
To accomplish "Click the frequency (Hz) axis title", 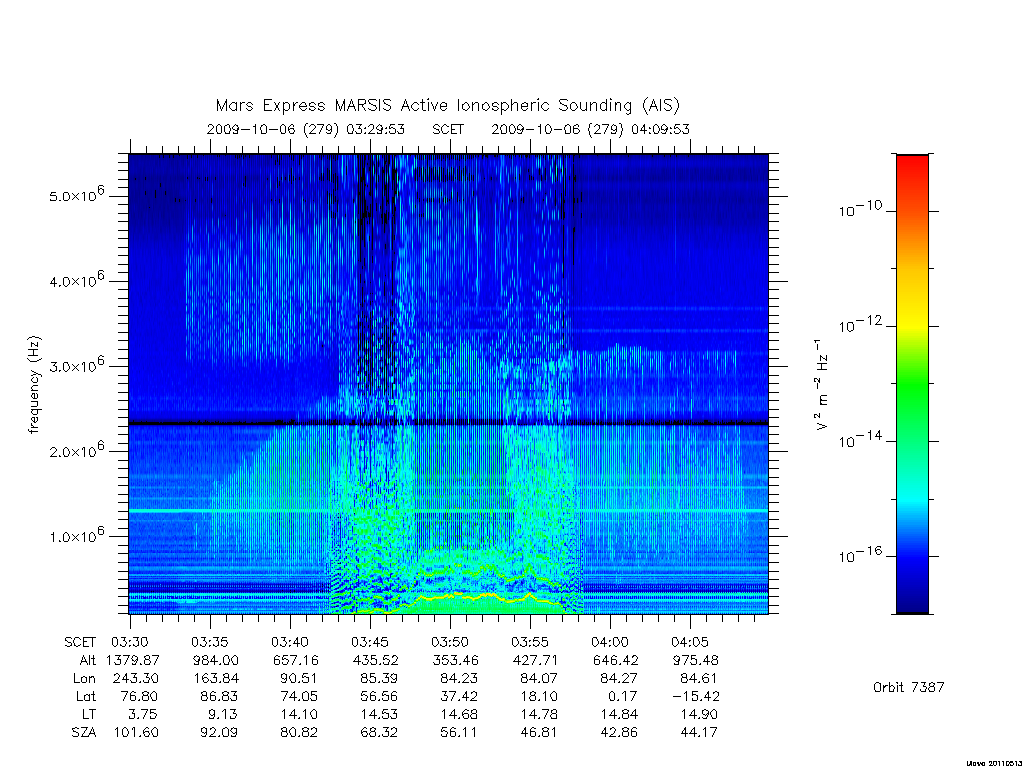I will click(x=34, y=385).
